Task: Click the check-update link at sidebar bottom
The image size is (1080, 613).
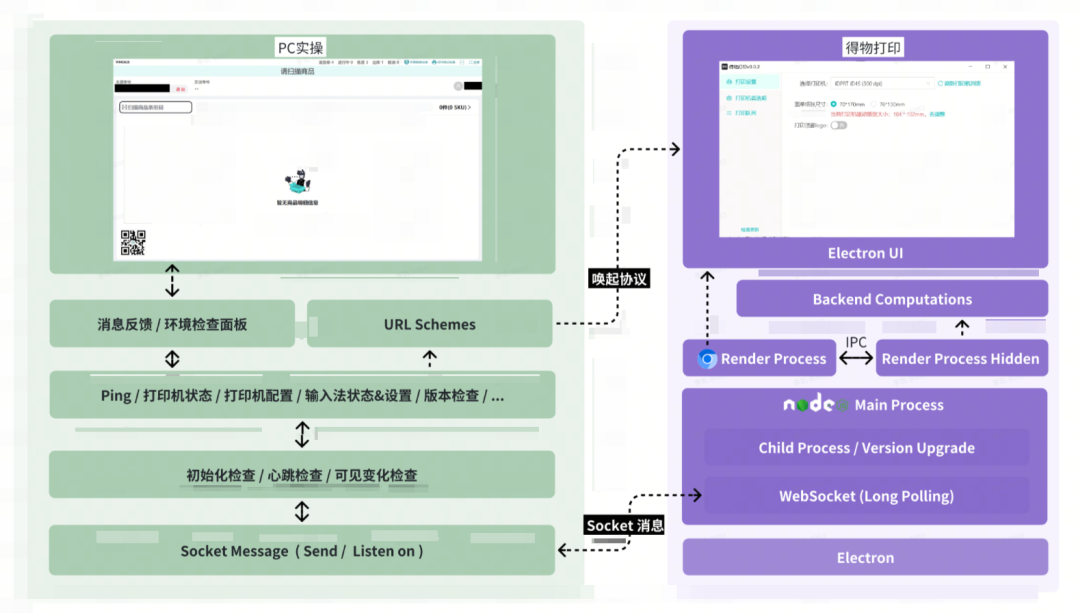Action: coord(749,230)
